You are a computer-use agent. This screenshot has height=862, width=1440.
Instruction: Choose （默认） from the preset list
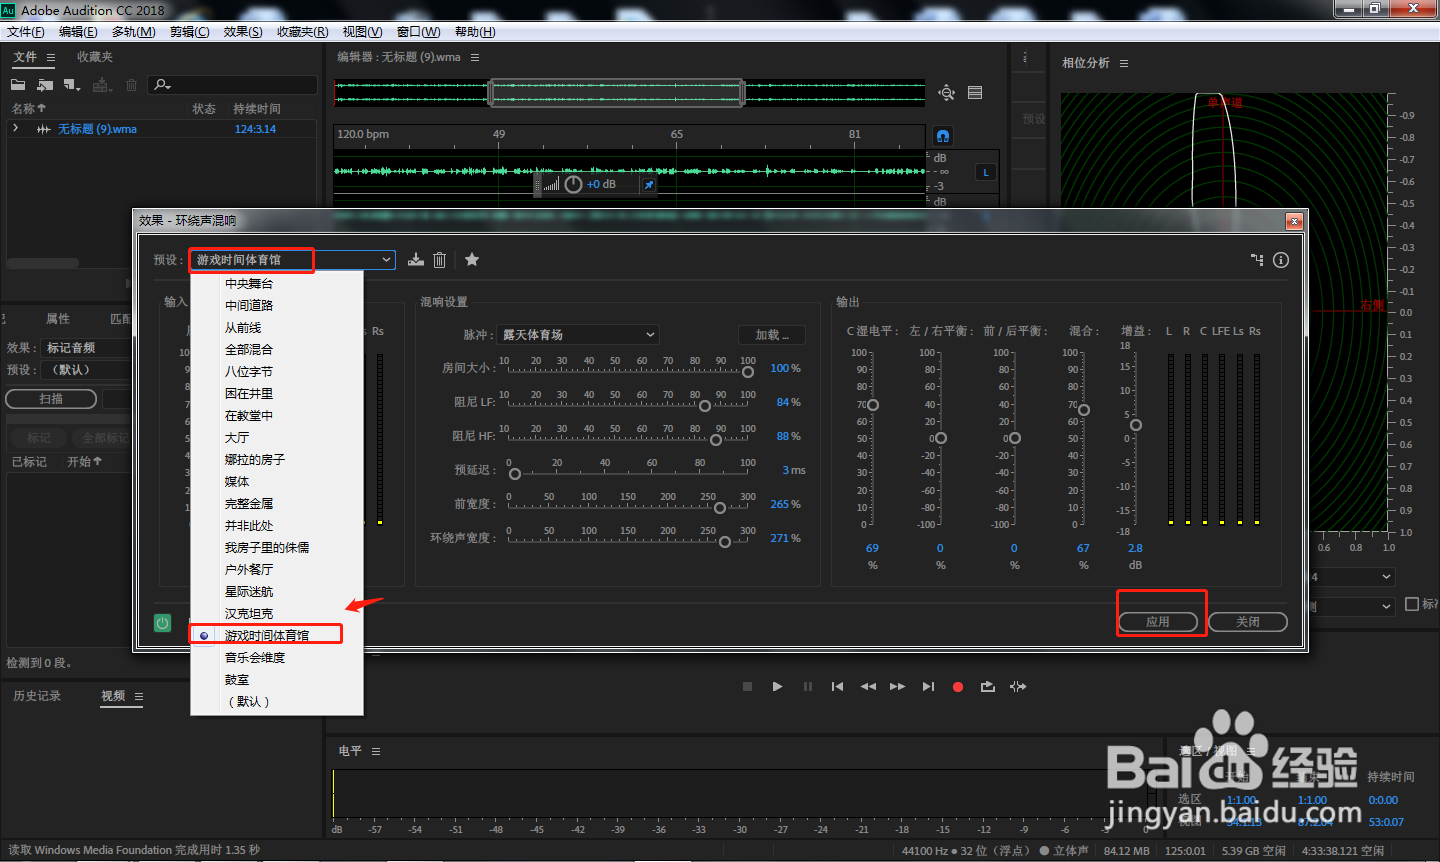coord(249,702)
